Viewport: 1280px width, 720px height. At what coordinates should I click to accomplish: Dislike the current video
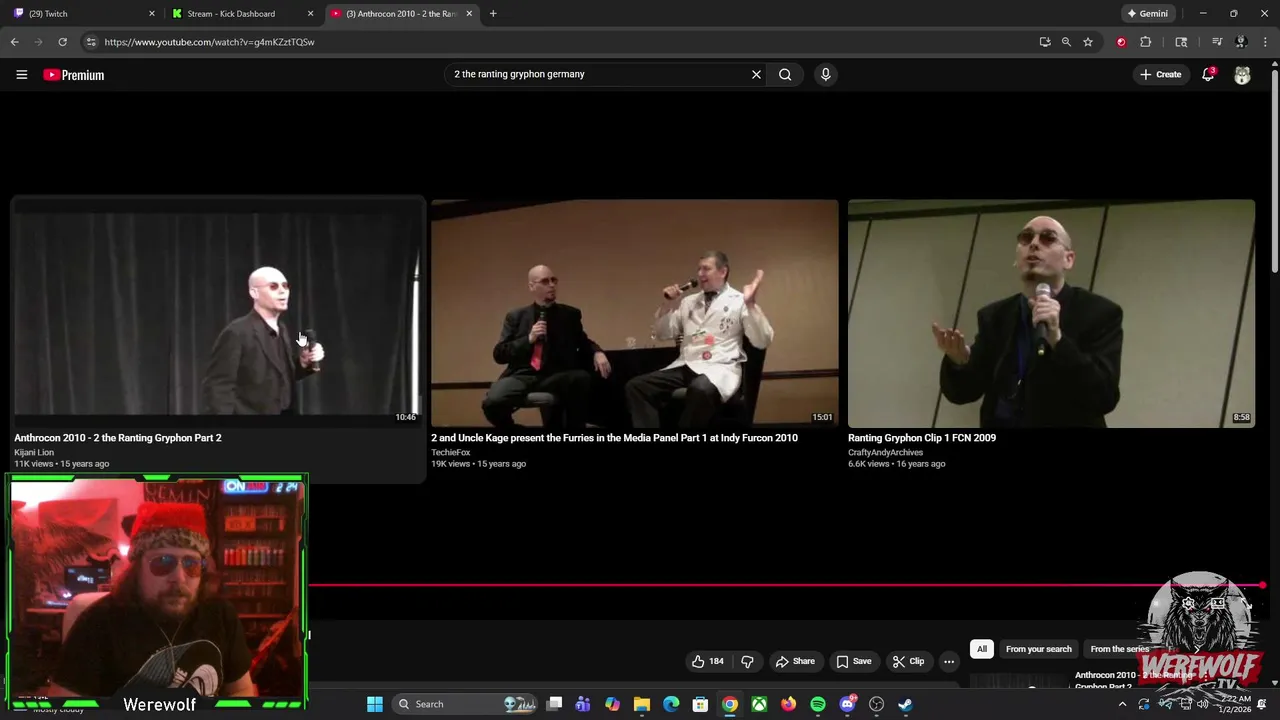[747, 661]
